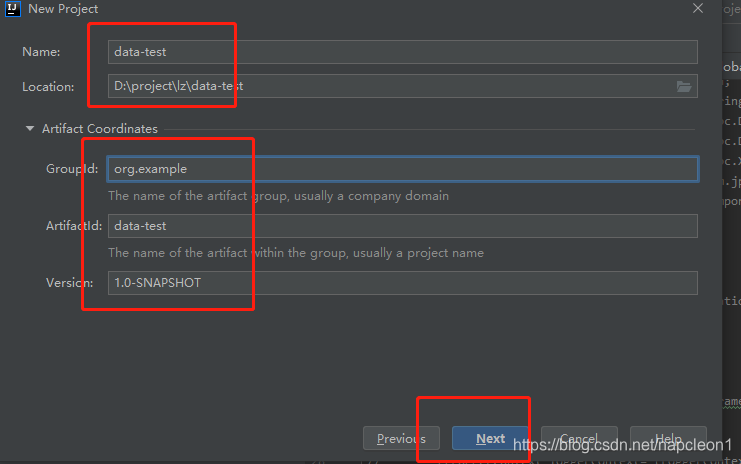Close the New Project dialog

point(698,9)
